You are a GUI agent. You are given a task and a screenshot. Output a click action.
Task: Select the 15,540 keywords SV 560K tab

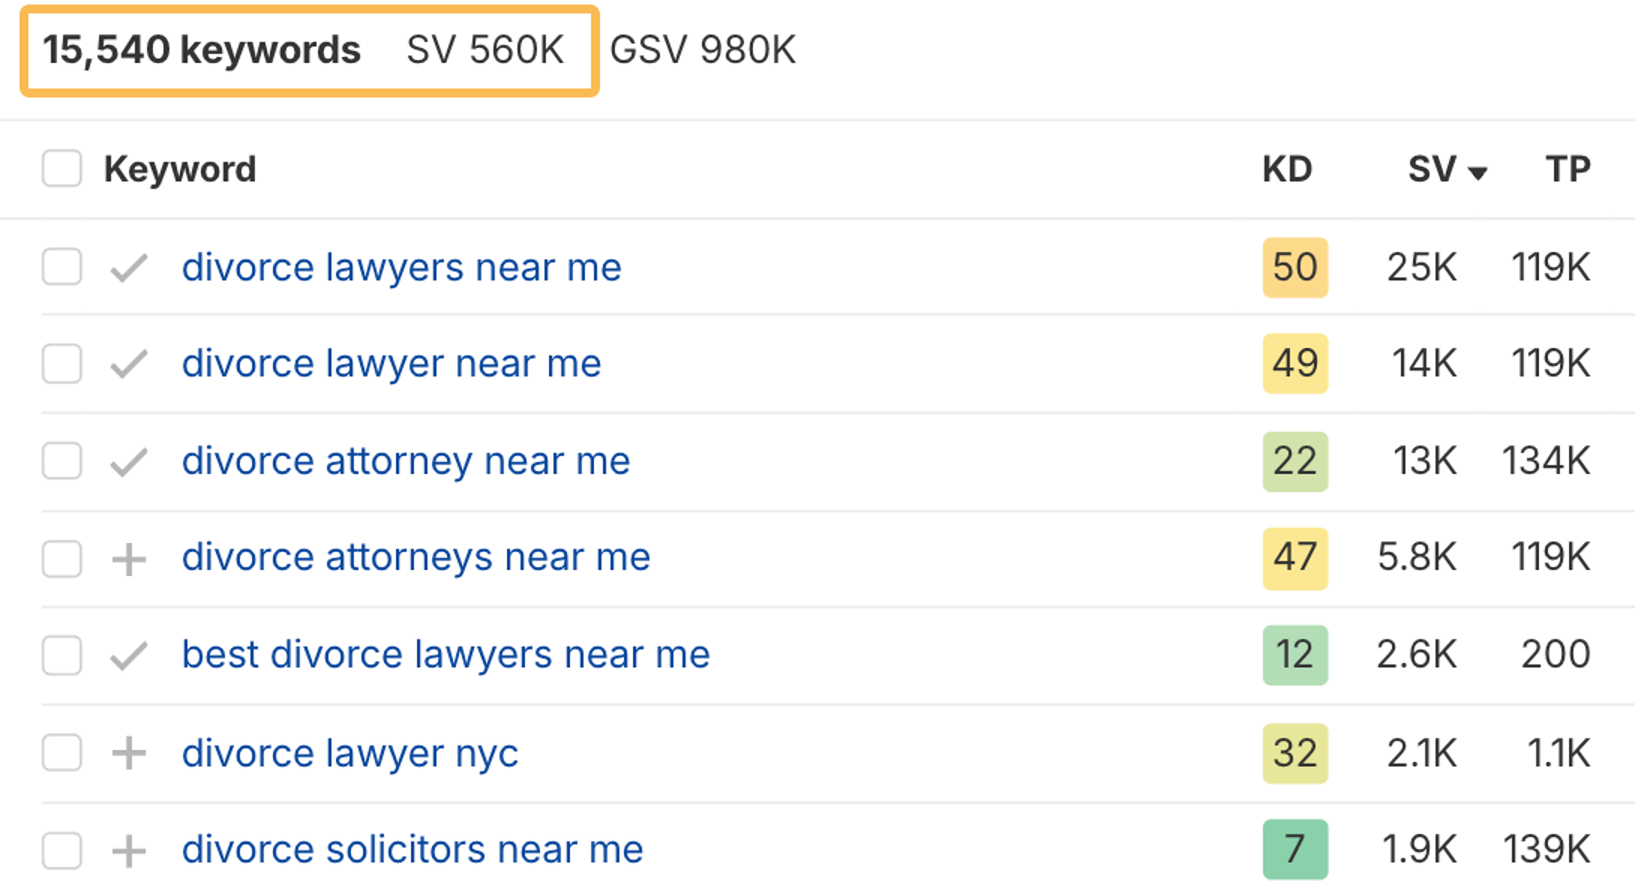coord(309,51)
